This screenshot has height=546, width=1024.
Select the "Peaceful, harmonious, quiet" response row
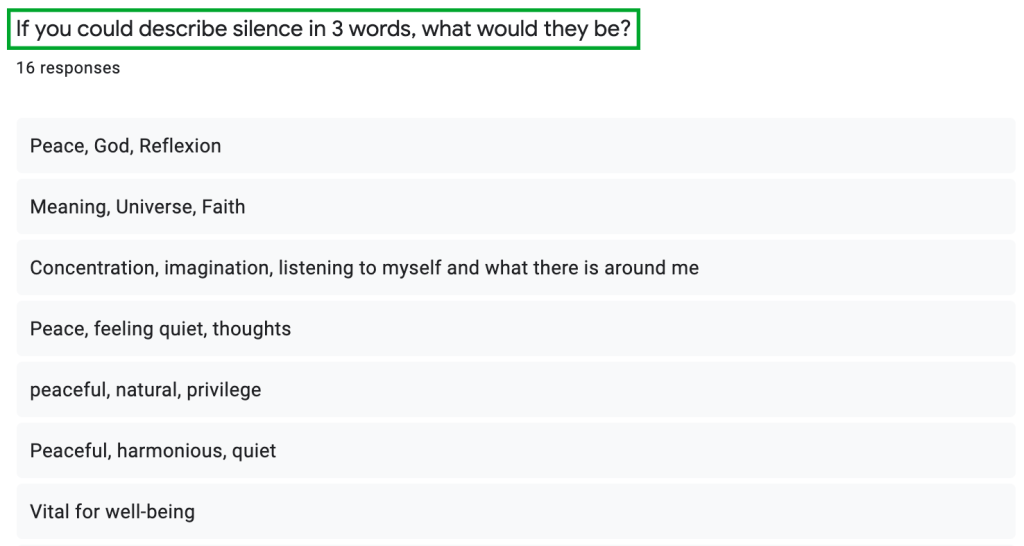[515, 451]
